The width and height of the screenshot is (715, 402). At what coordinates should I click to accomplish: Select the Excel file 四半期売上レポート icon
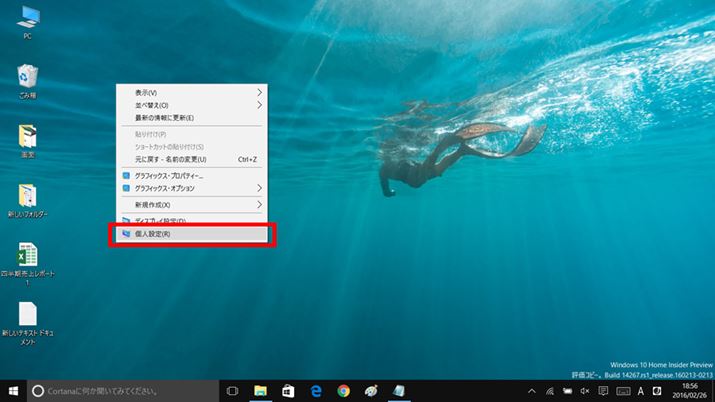point(27,254)
